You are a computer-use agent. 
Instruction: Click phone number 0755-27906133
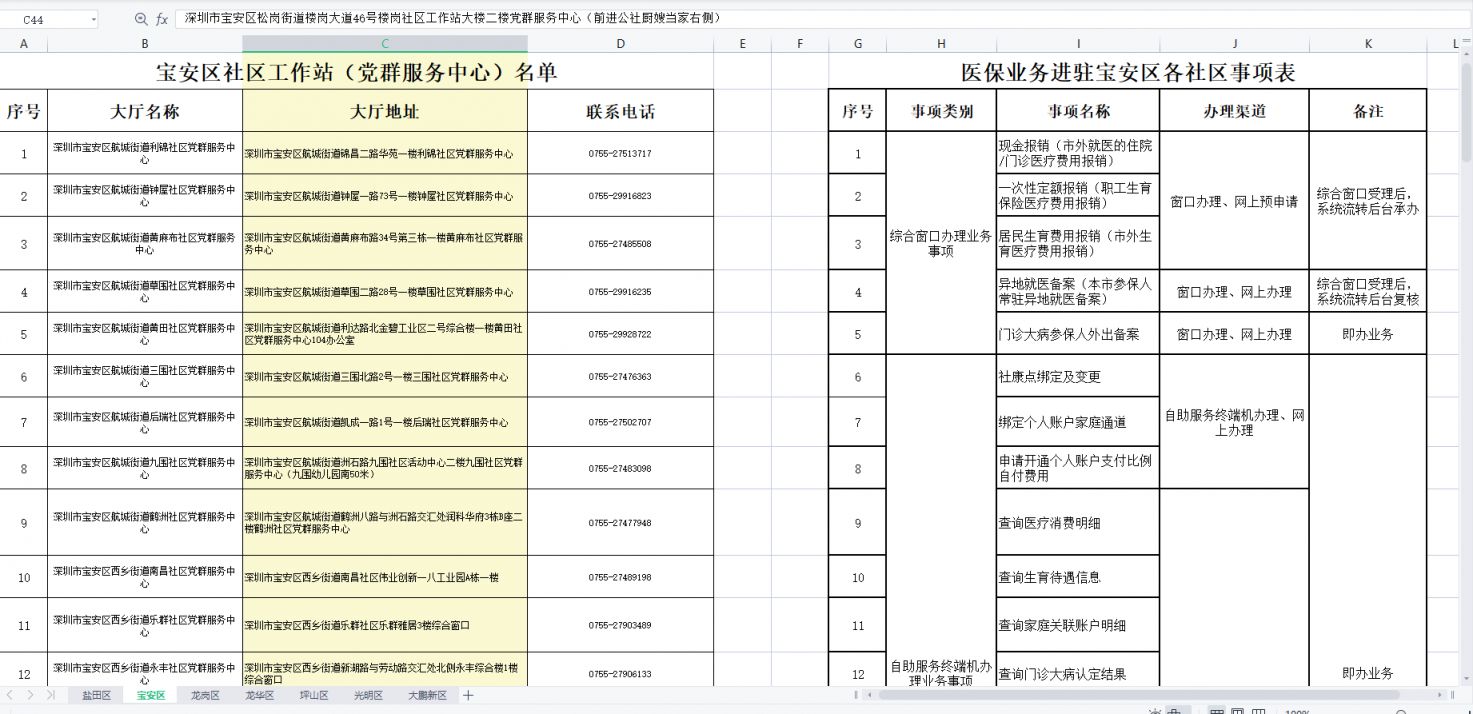(621, 674)
